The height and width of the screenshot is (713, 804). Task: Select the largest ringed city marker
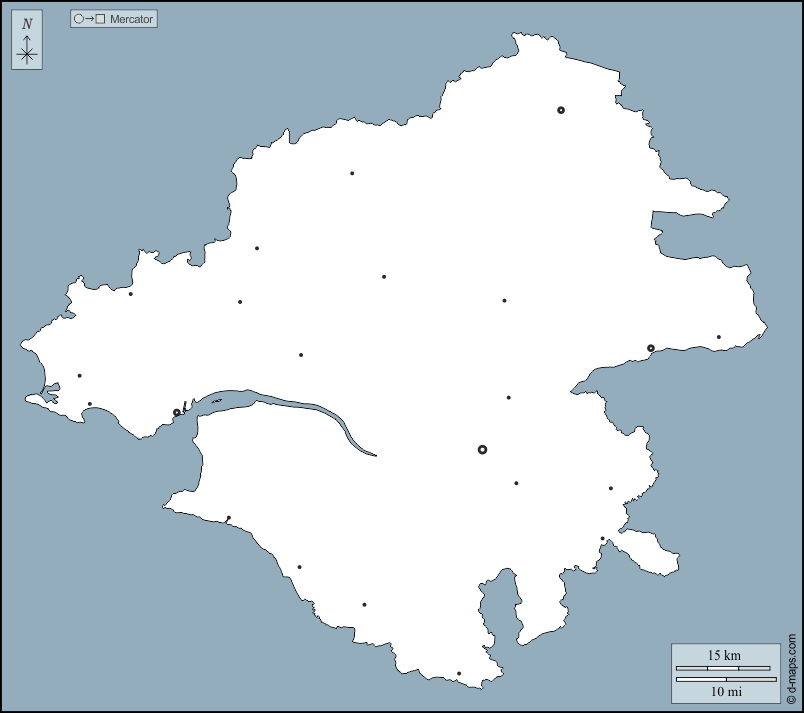[x=482, y=450]
